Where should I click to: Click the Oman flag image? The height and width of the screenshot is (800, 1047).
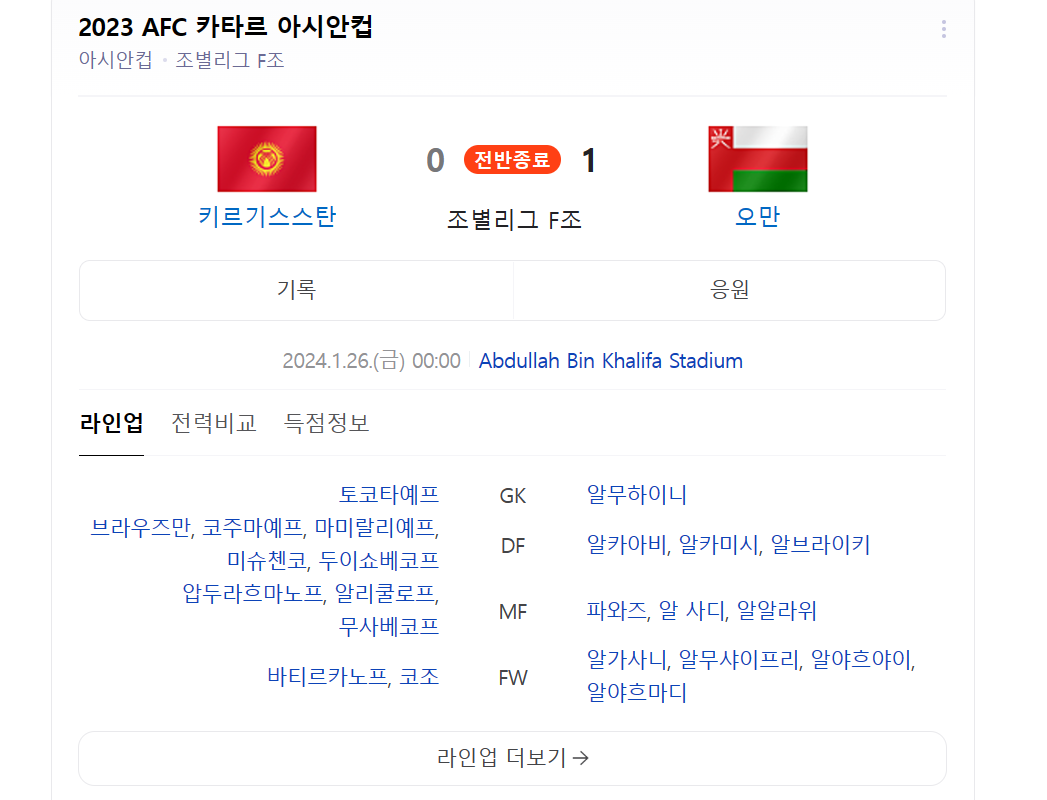pos(758,158)
